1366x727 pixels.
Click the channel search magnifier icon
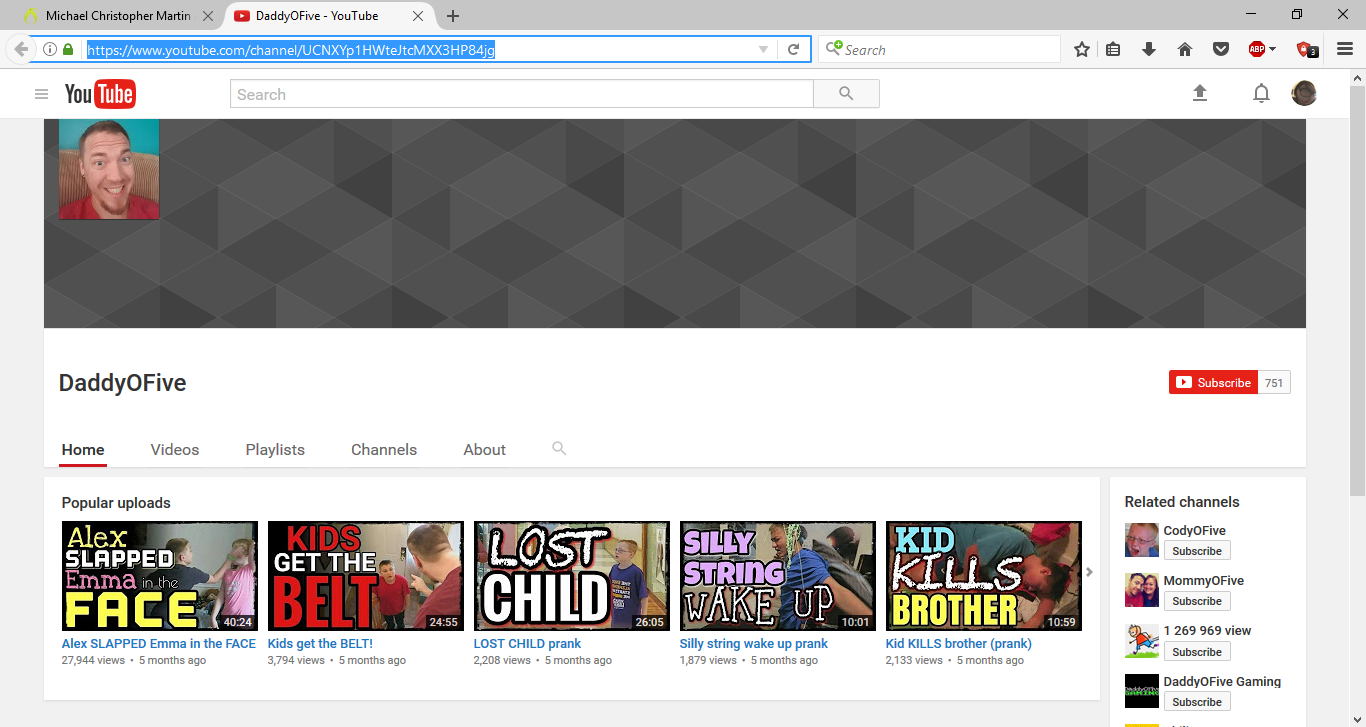click(559, 449)
